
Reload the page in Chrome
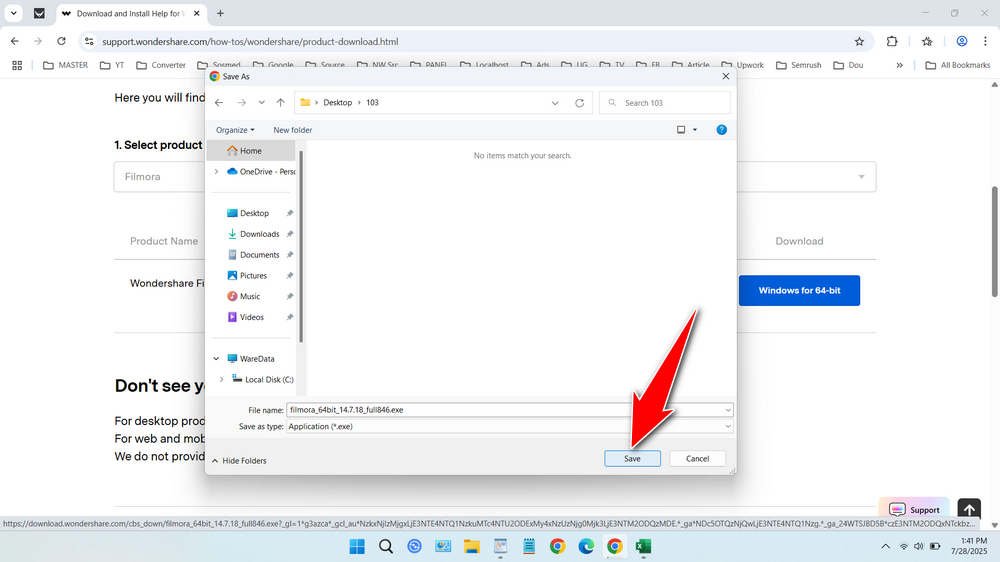pos(61,41)
